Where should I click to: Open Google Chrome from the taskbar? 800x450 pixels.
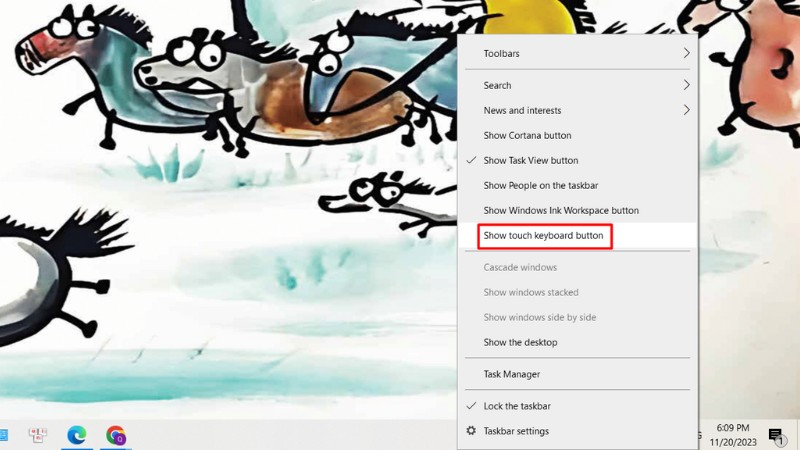(x=116, y=435)
